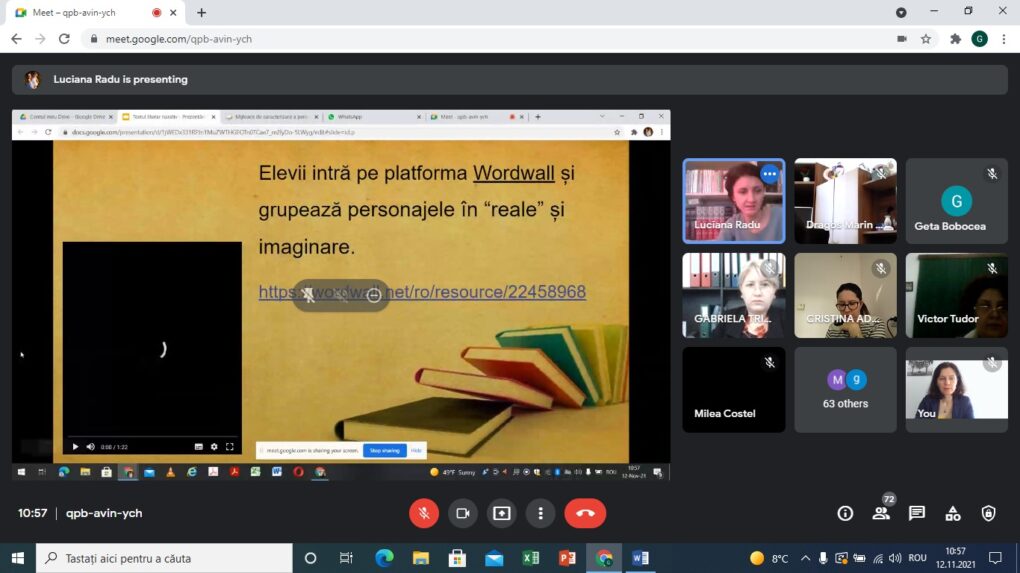Unmute the microphone in Meet controls
This screenshot has height=573, width=1020.
pos(423,513)
